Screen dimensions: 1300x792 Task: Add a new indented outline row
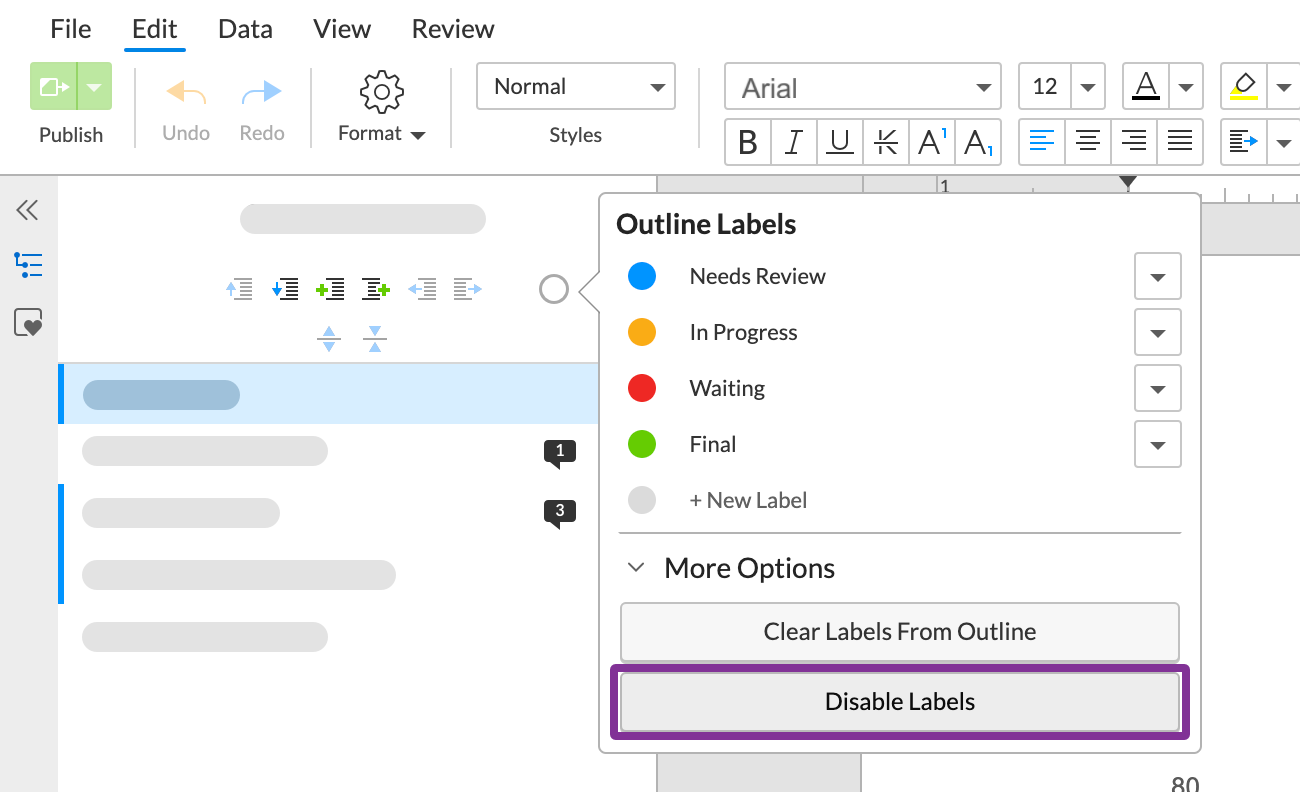pos(375,289)
